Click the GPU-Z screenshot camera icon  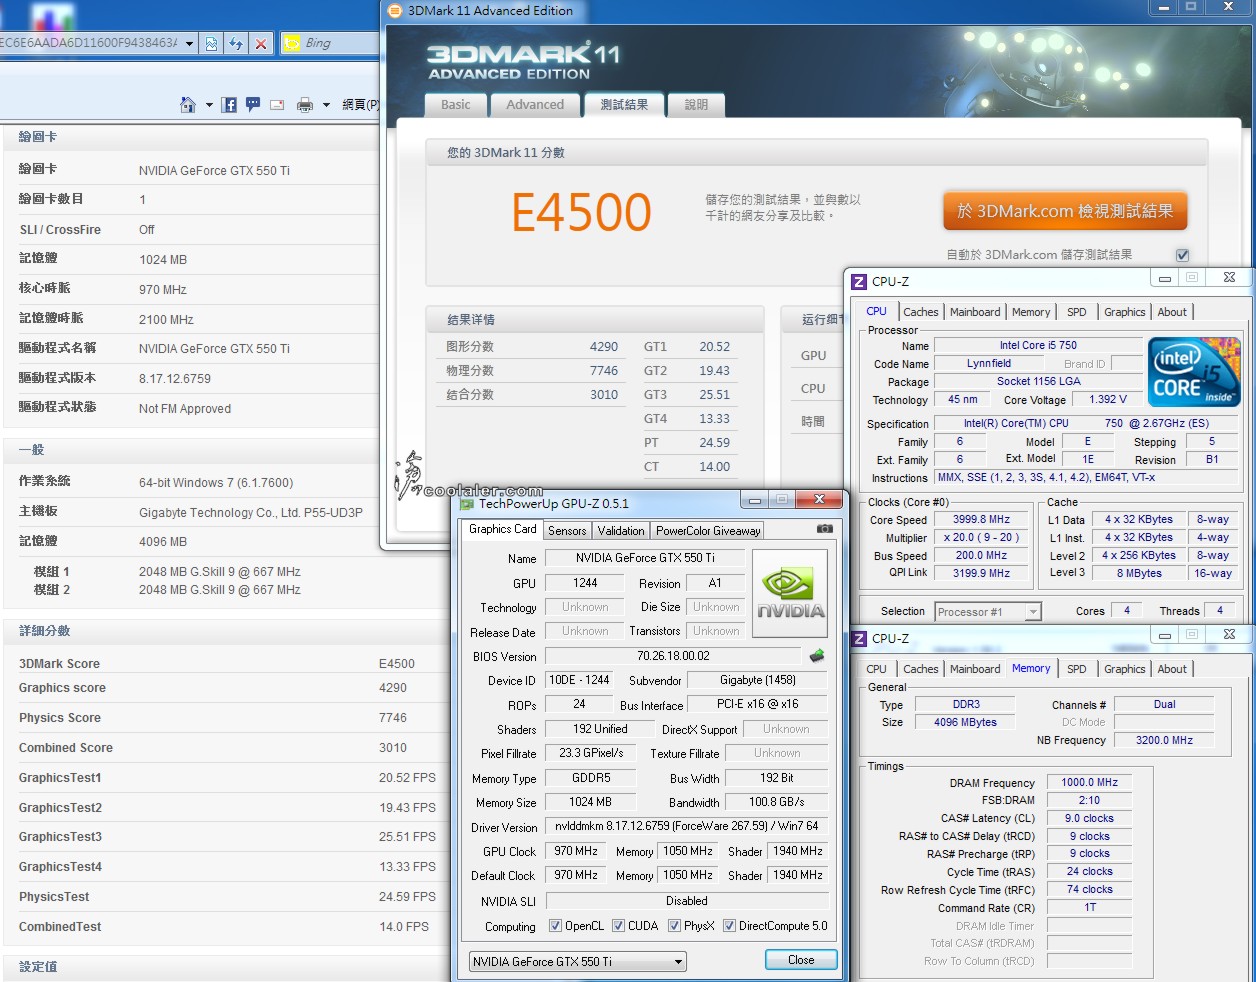tap(824, 529)
